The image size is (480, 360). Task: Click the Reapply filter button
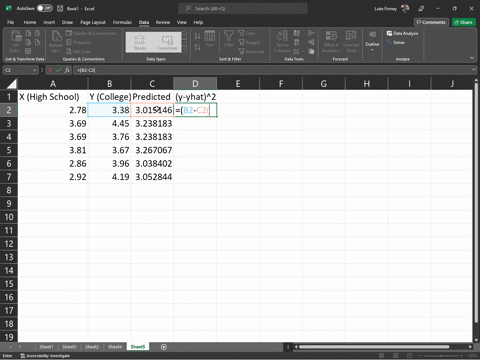pyautogui.click(x=249, y=42)
